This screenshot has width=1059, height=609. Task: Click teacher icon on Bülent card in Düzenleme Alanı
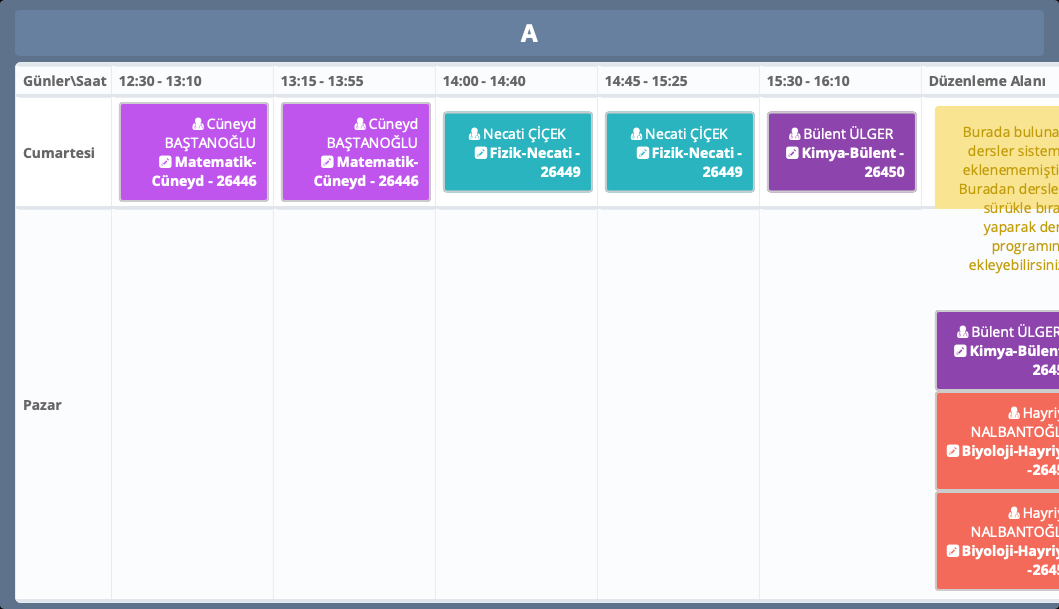pos(963,332)
